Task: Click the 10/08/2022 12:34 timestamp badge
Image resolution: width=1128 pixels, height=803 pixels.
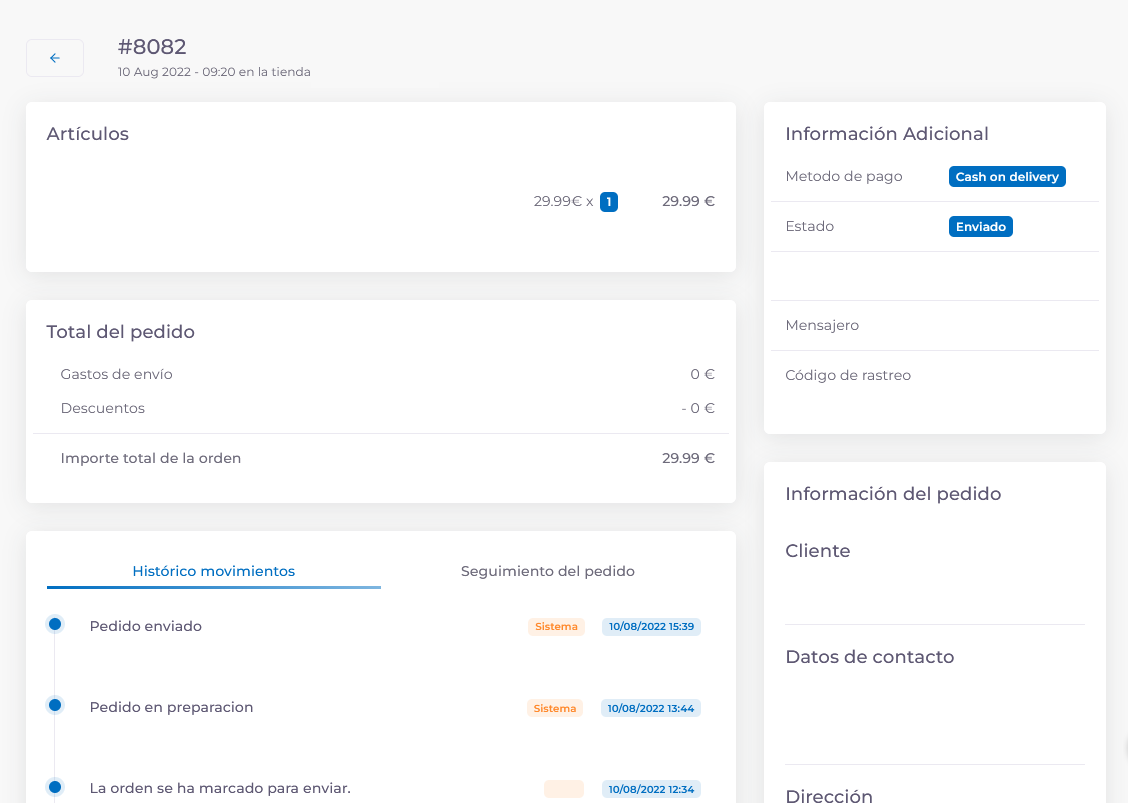Action: point(651,789)
